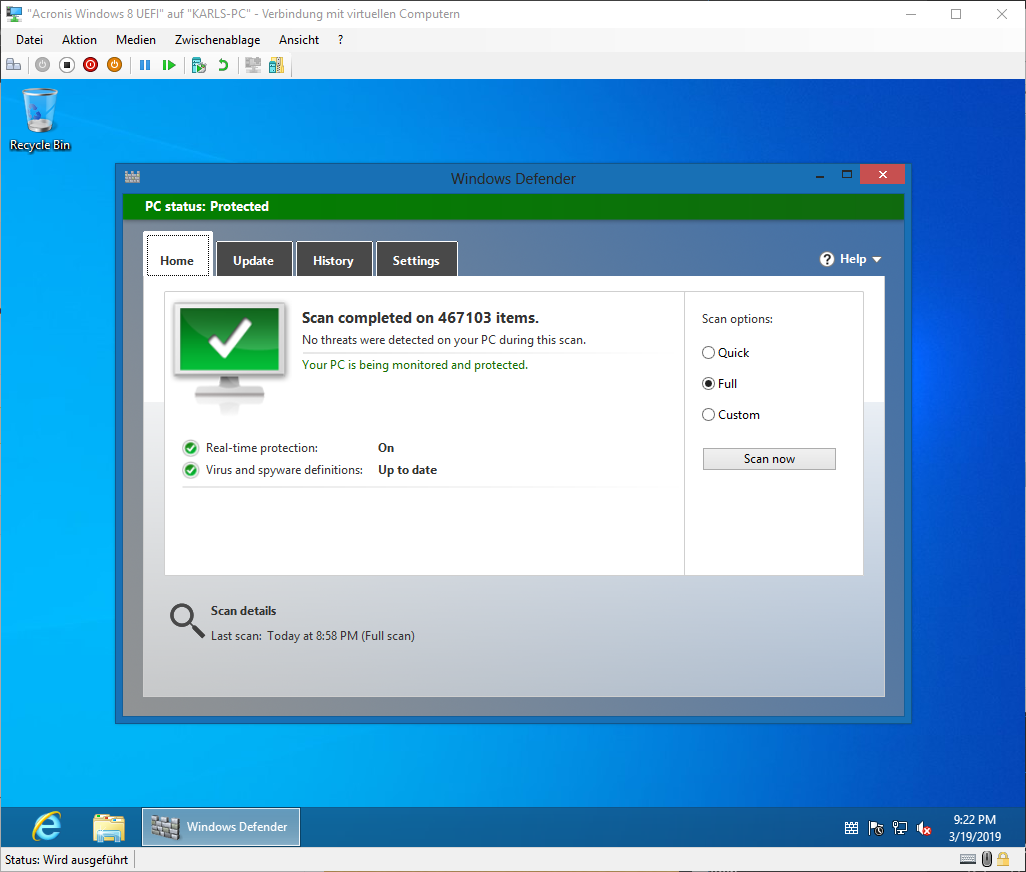Switch to the Update tab
This screenshot has height=872, width=1026.
click(x=253, y=260)
